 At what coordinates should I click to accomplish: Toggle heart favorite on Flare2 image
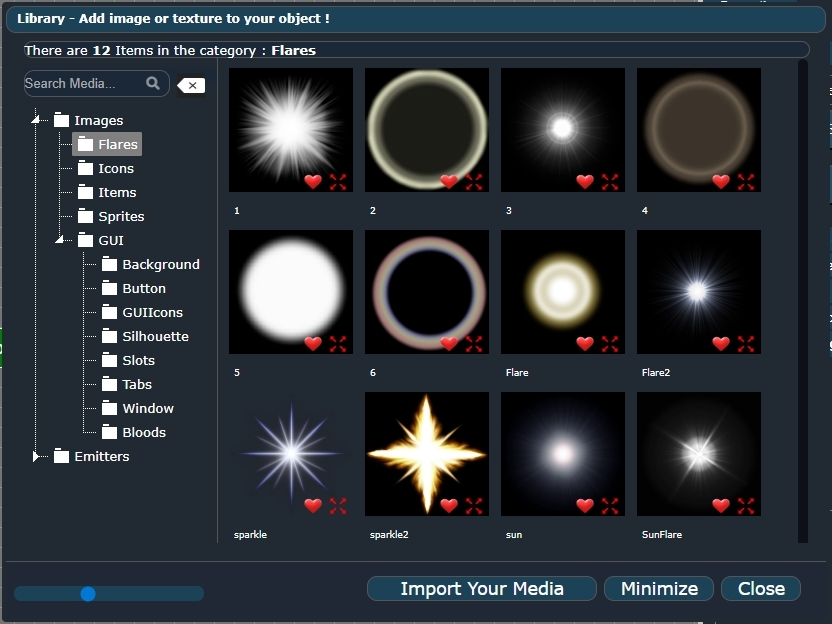pyautogui.click(x=721, y=343)
